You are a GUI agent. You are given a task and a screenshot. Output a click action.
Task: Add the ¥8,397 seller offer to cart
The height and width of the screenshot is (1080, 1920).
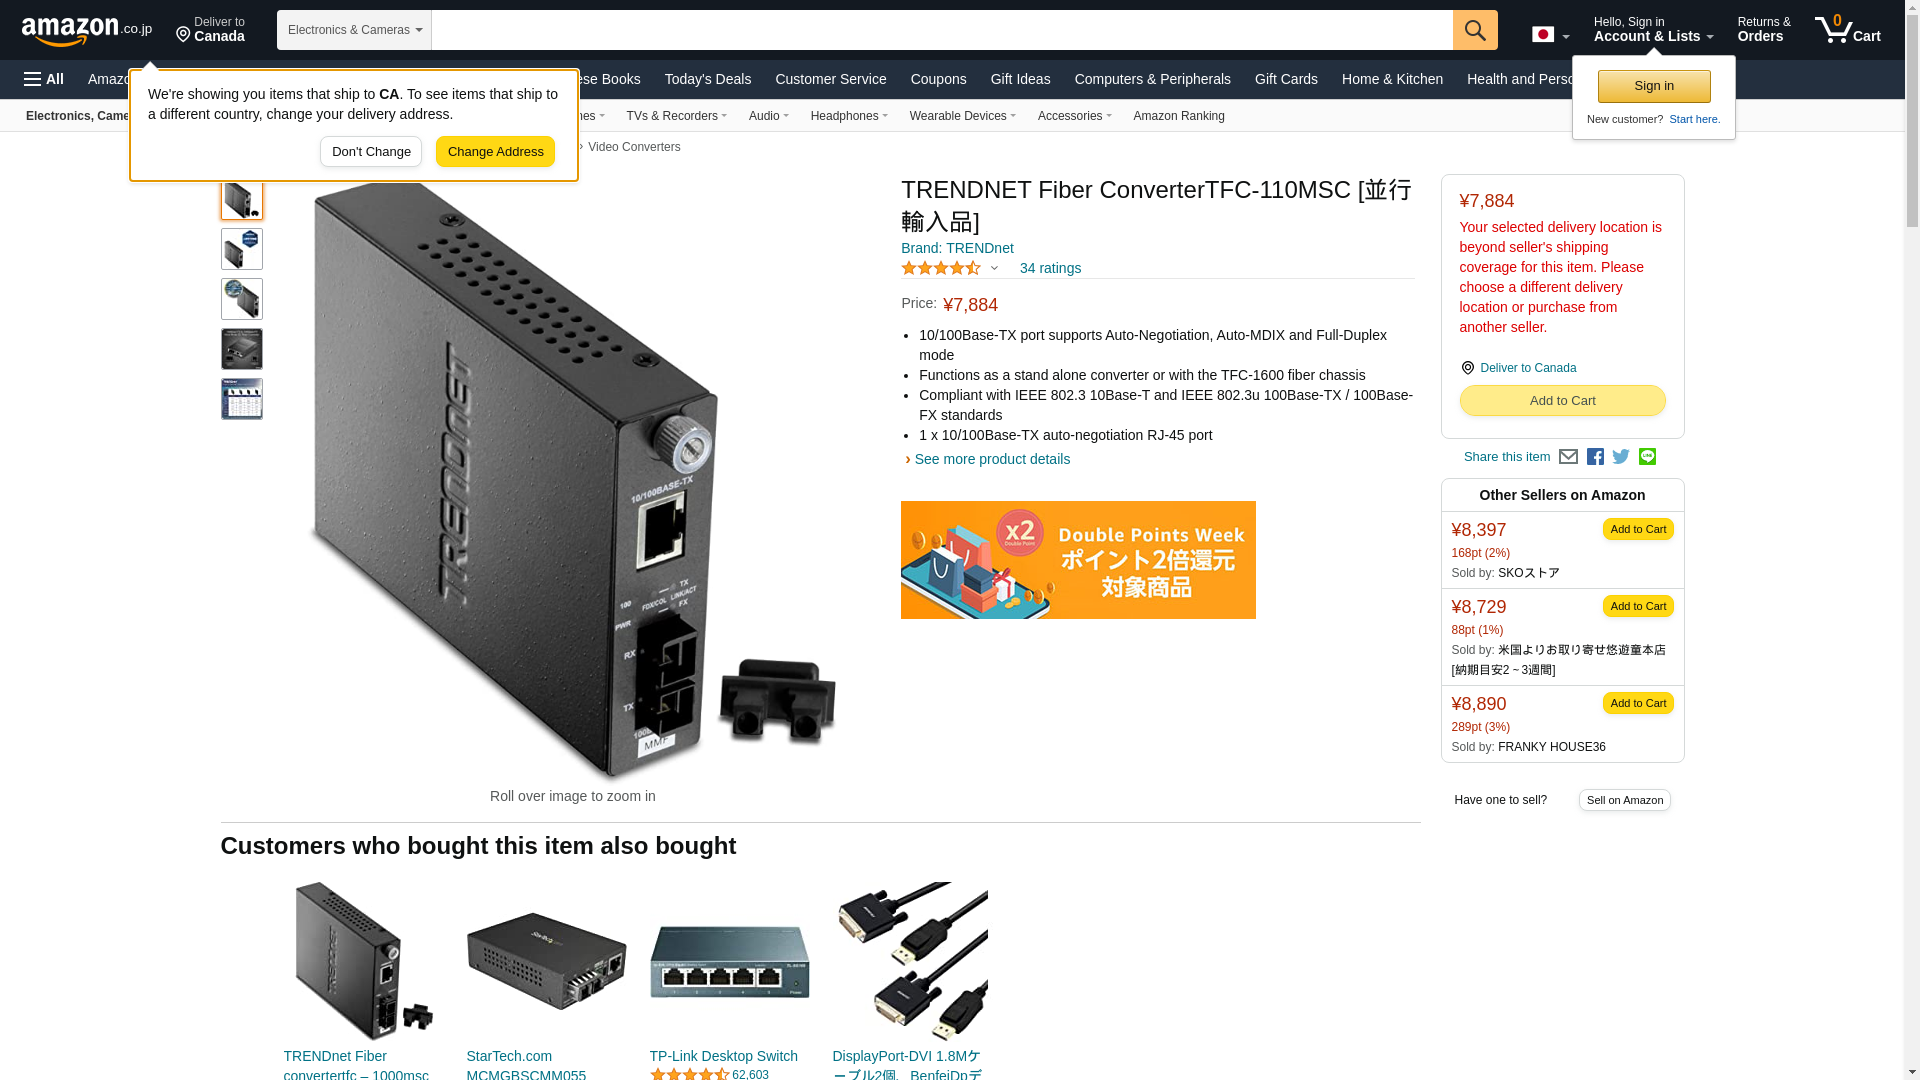[1637, 529]
